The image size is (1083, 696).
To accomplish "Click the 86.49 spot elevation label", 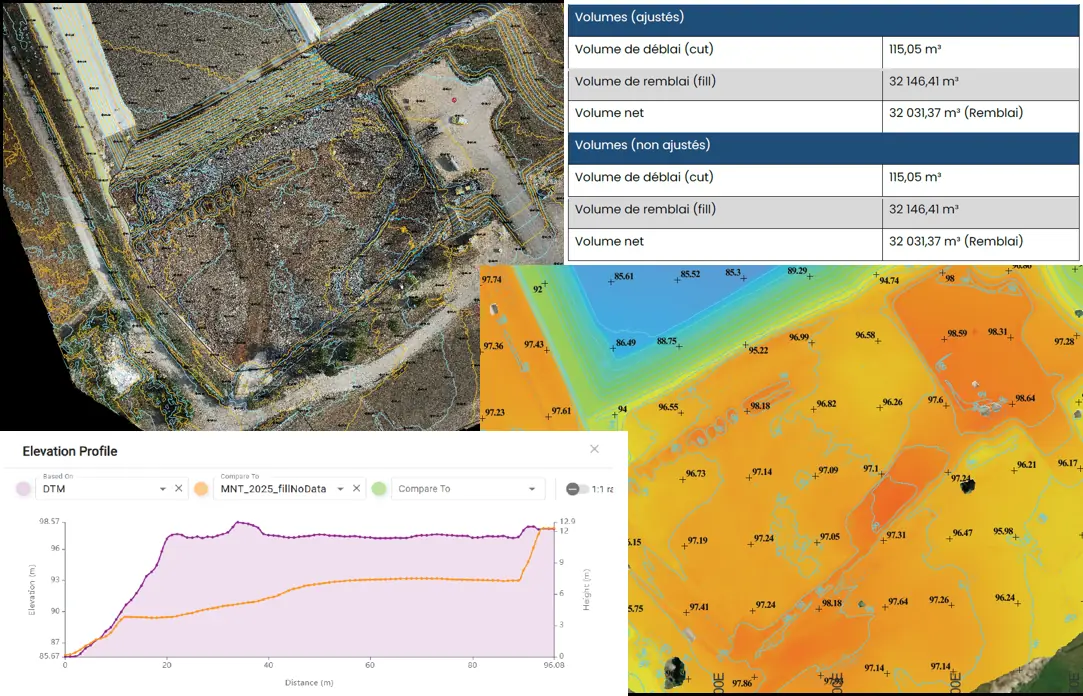I will coord(626,342).
